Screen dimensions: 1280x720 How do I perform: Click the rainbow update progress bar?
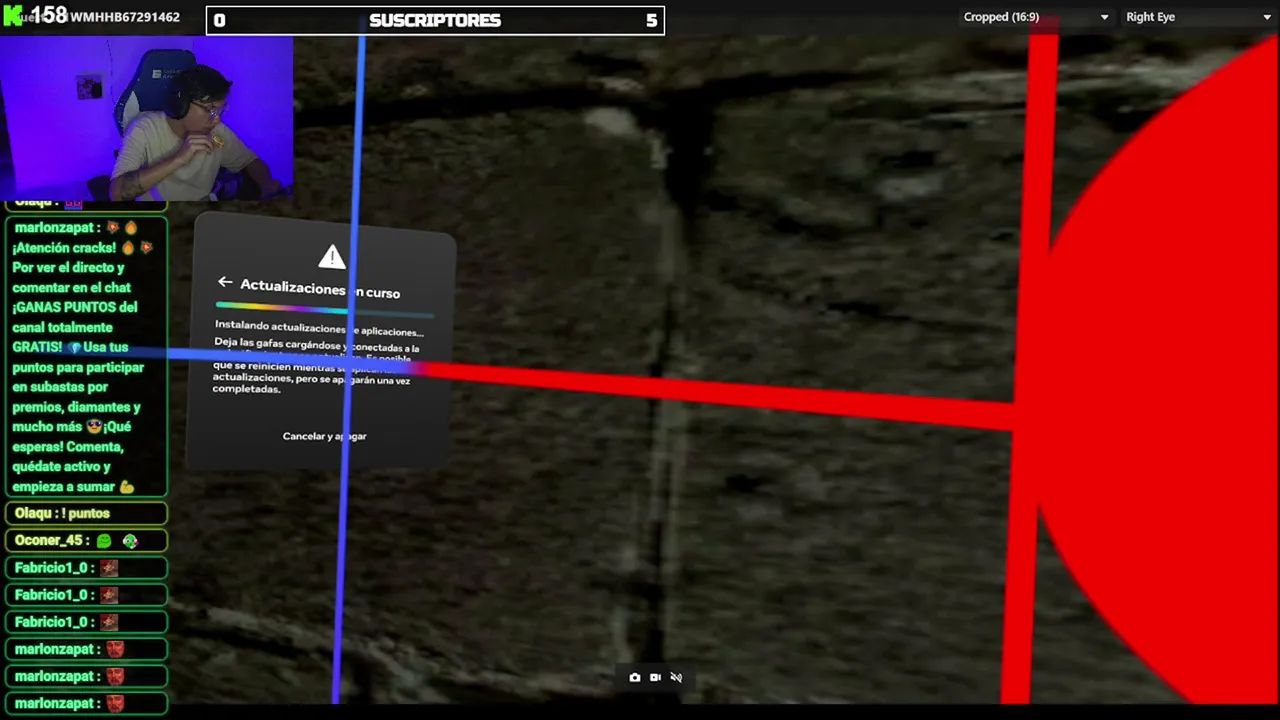[x=325, y=309]
